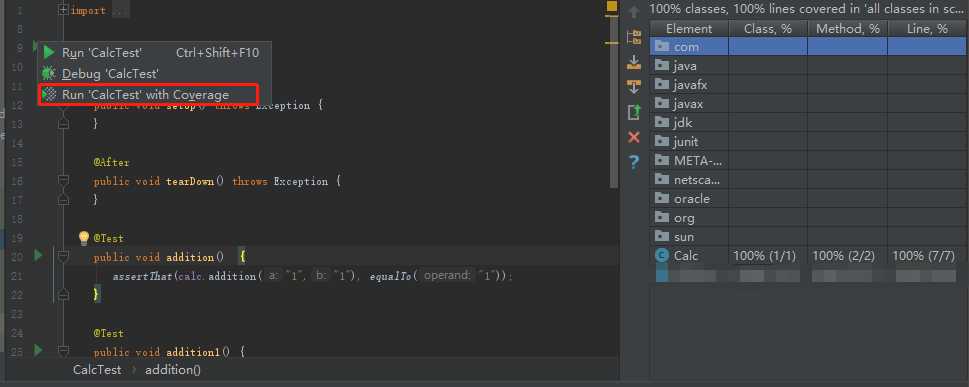Viewport: 969px width, 387px height.
Task: Toggle Autoscroll from Source in coverage panel
Action: 633,87
